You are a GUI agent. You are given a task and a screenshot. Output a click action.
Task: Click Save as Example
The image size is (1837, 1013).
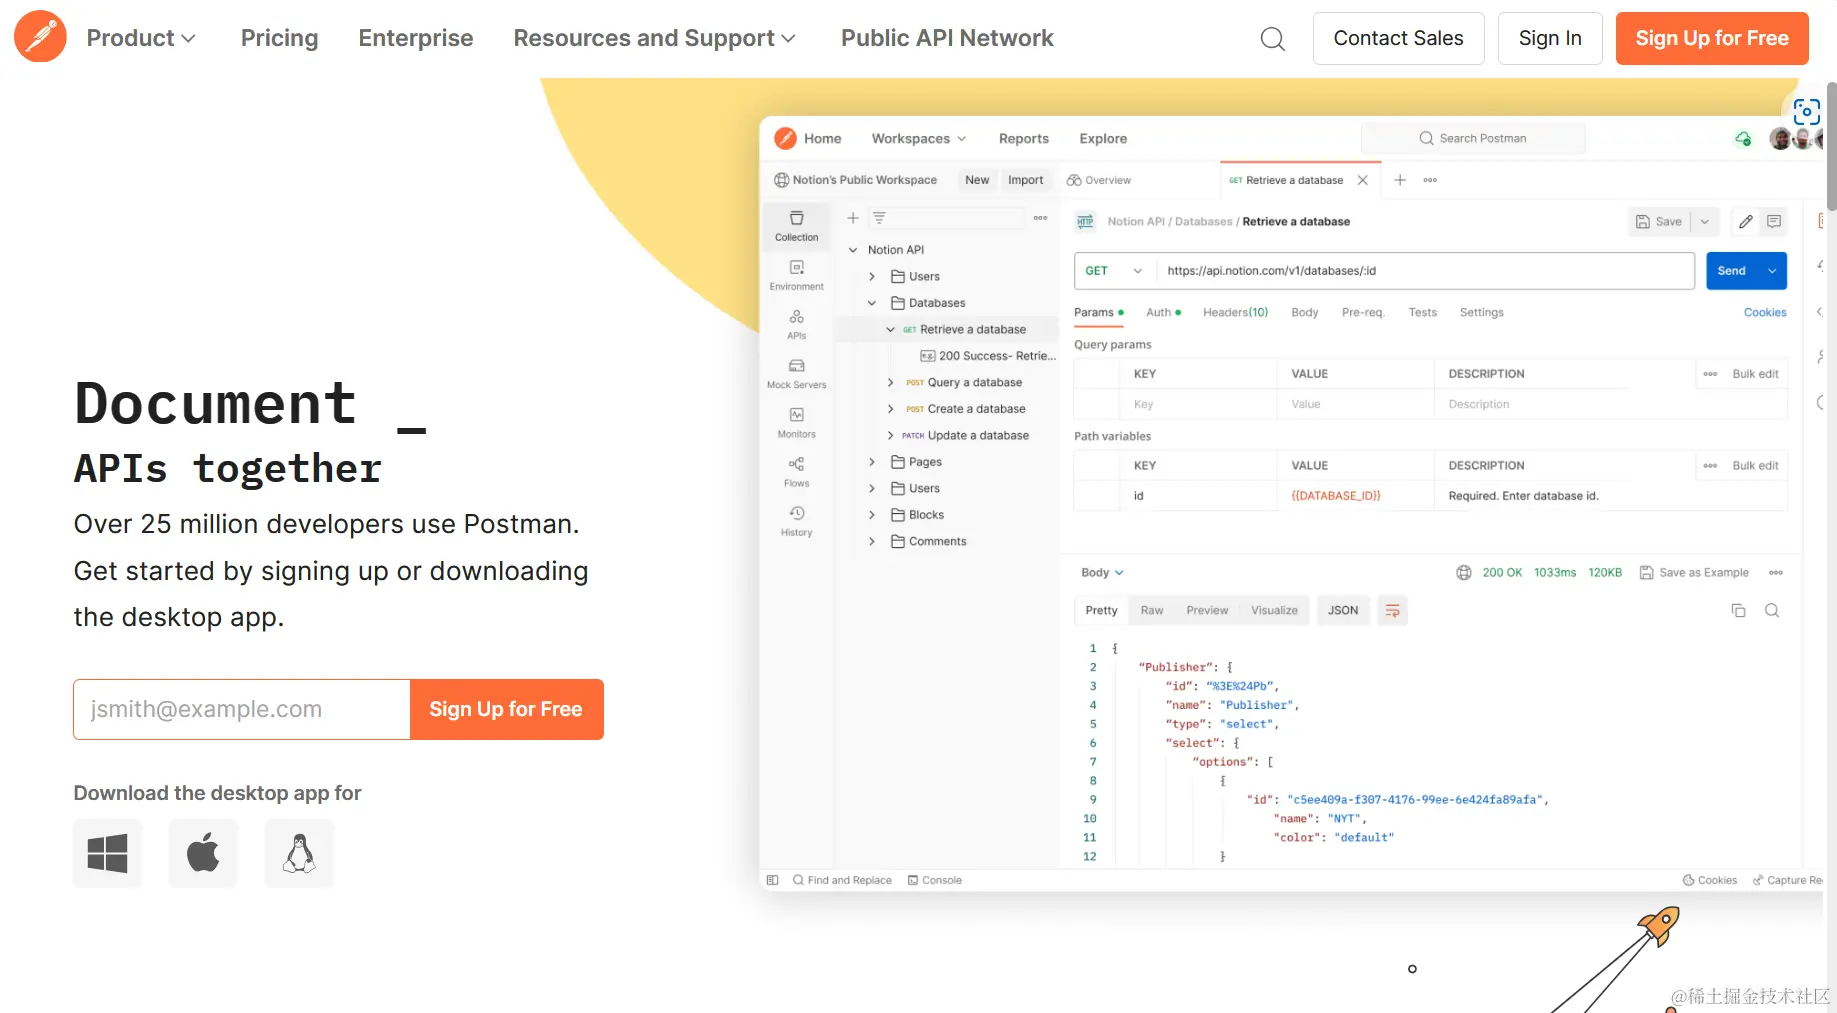(1694, 572)
